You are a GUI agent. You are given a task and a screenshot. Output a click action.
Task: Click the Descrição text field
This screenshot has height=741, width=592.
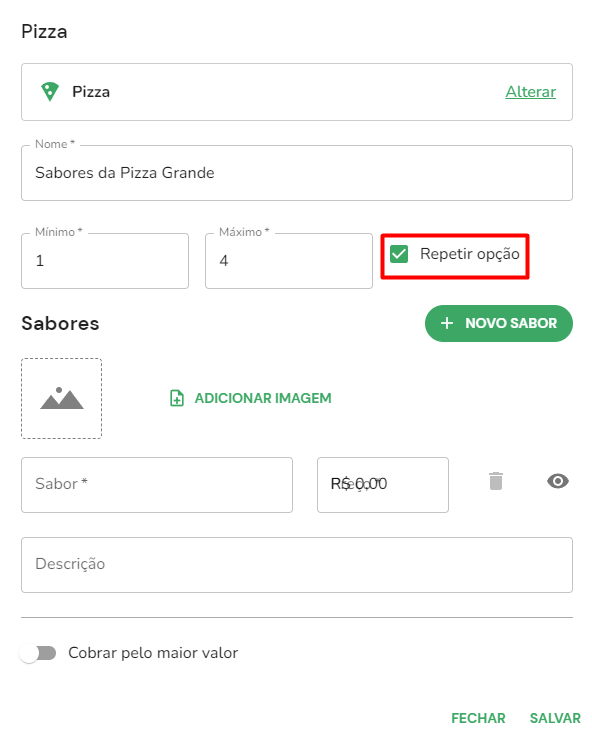click(297, 565)
